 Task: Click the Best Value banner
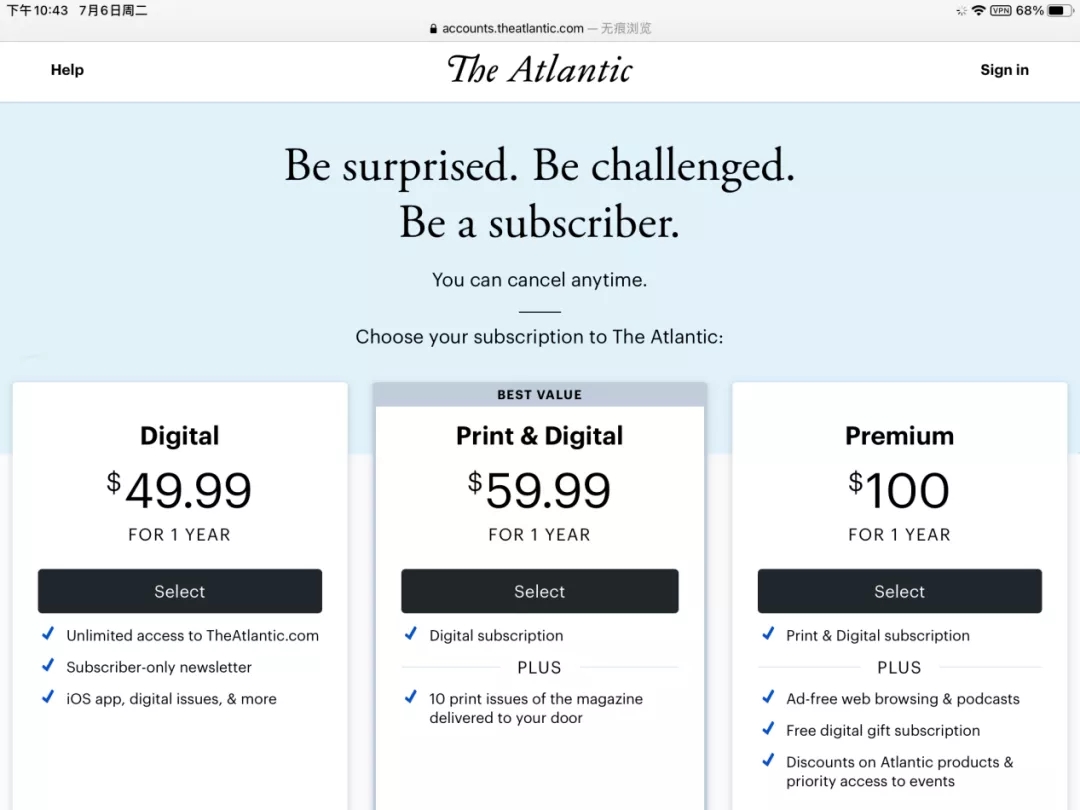click(x=540, y=395)
